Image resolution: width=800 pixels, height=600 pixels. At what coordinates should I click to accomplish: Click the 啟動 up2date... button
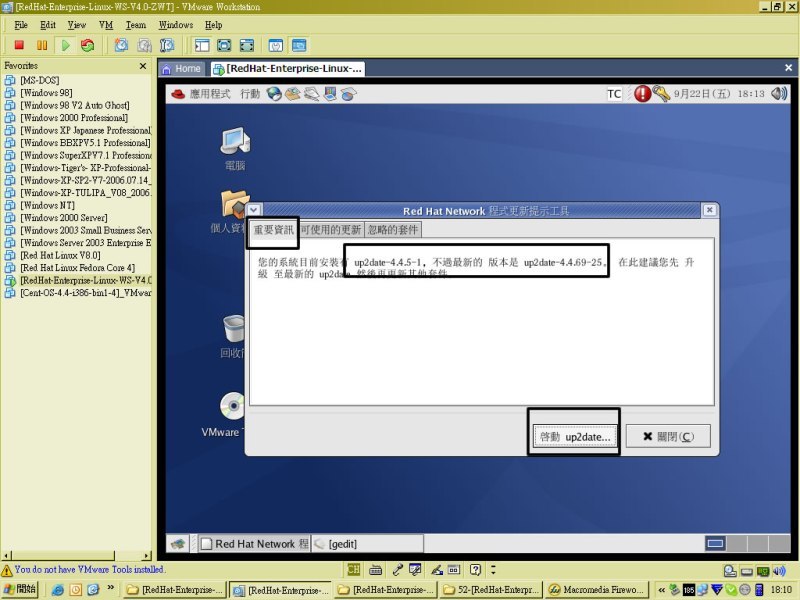[x=574, y=437]
